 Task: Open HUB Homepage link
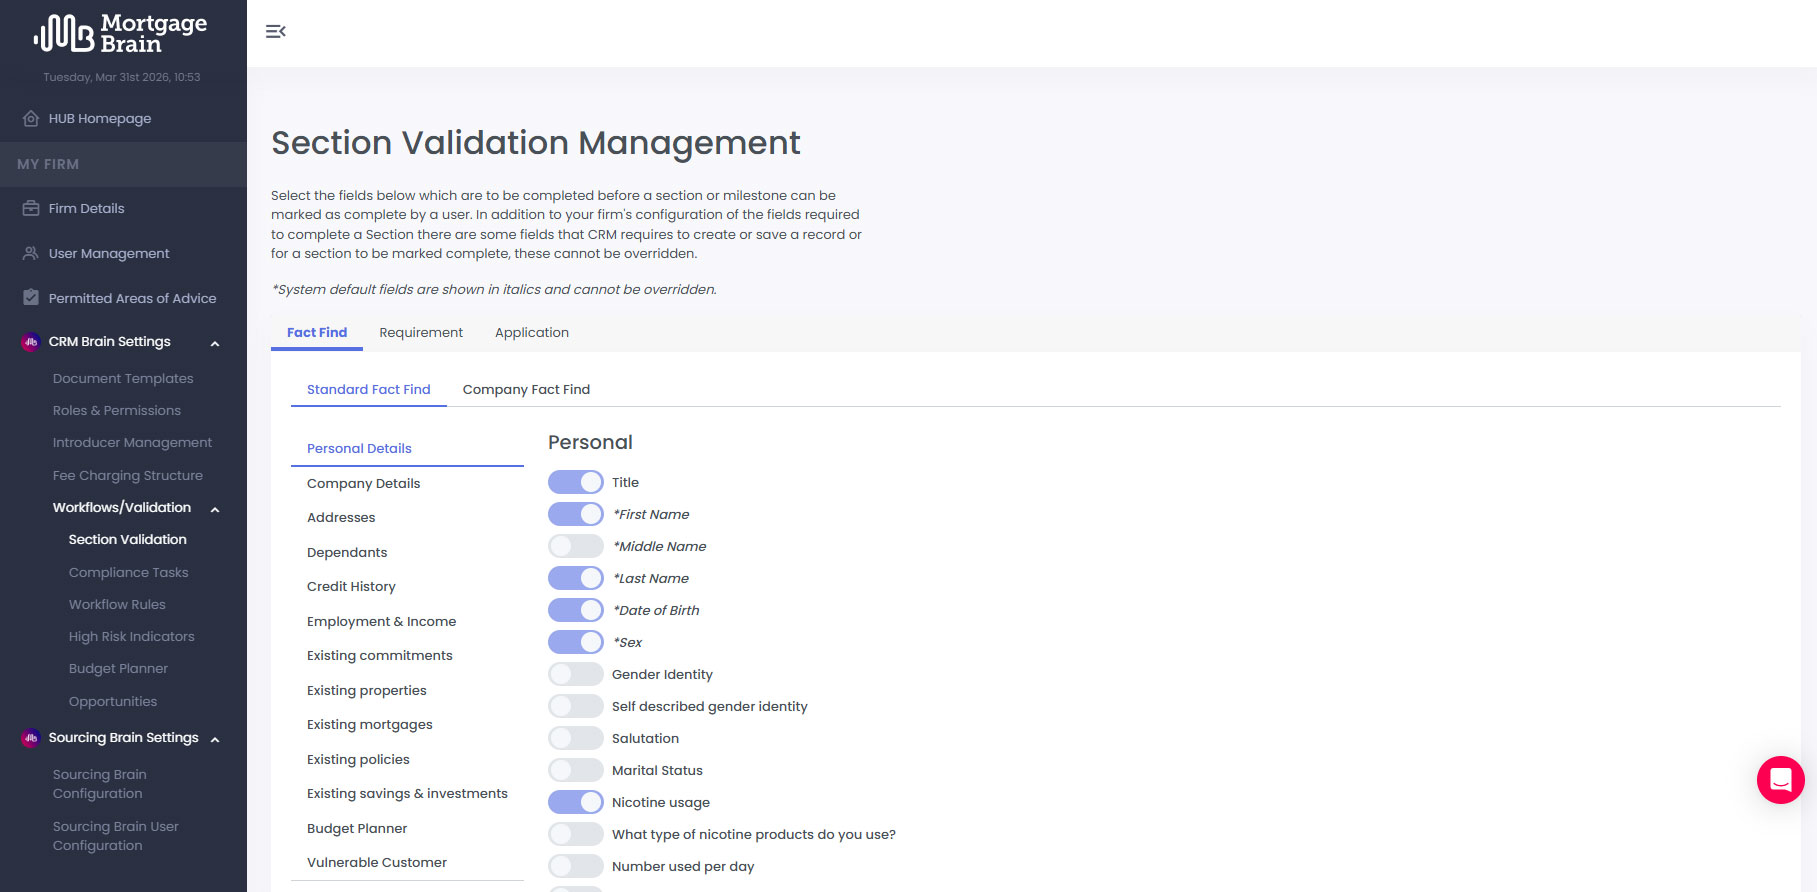click(x=100, y=118)
